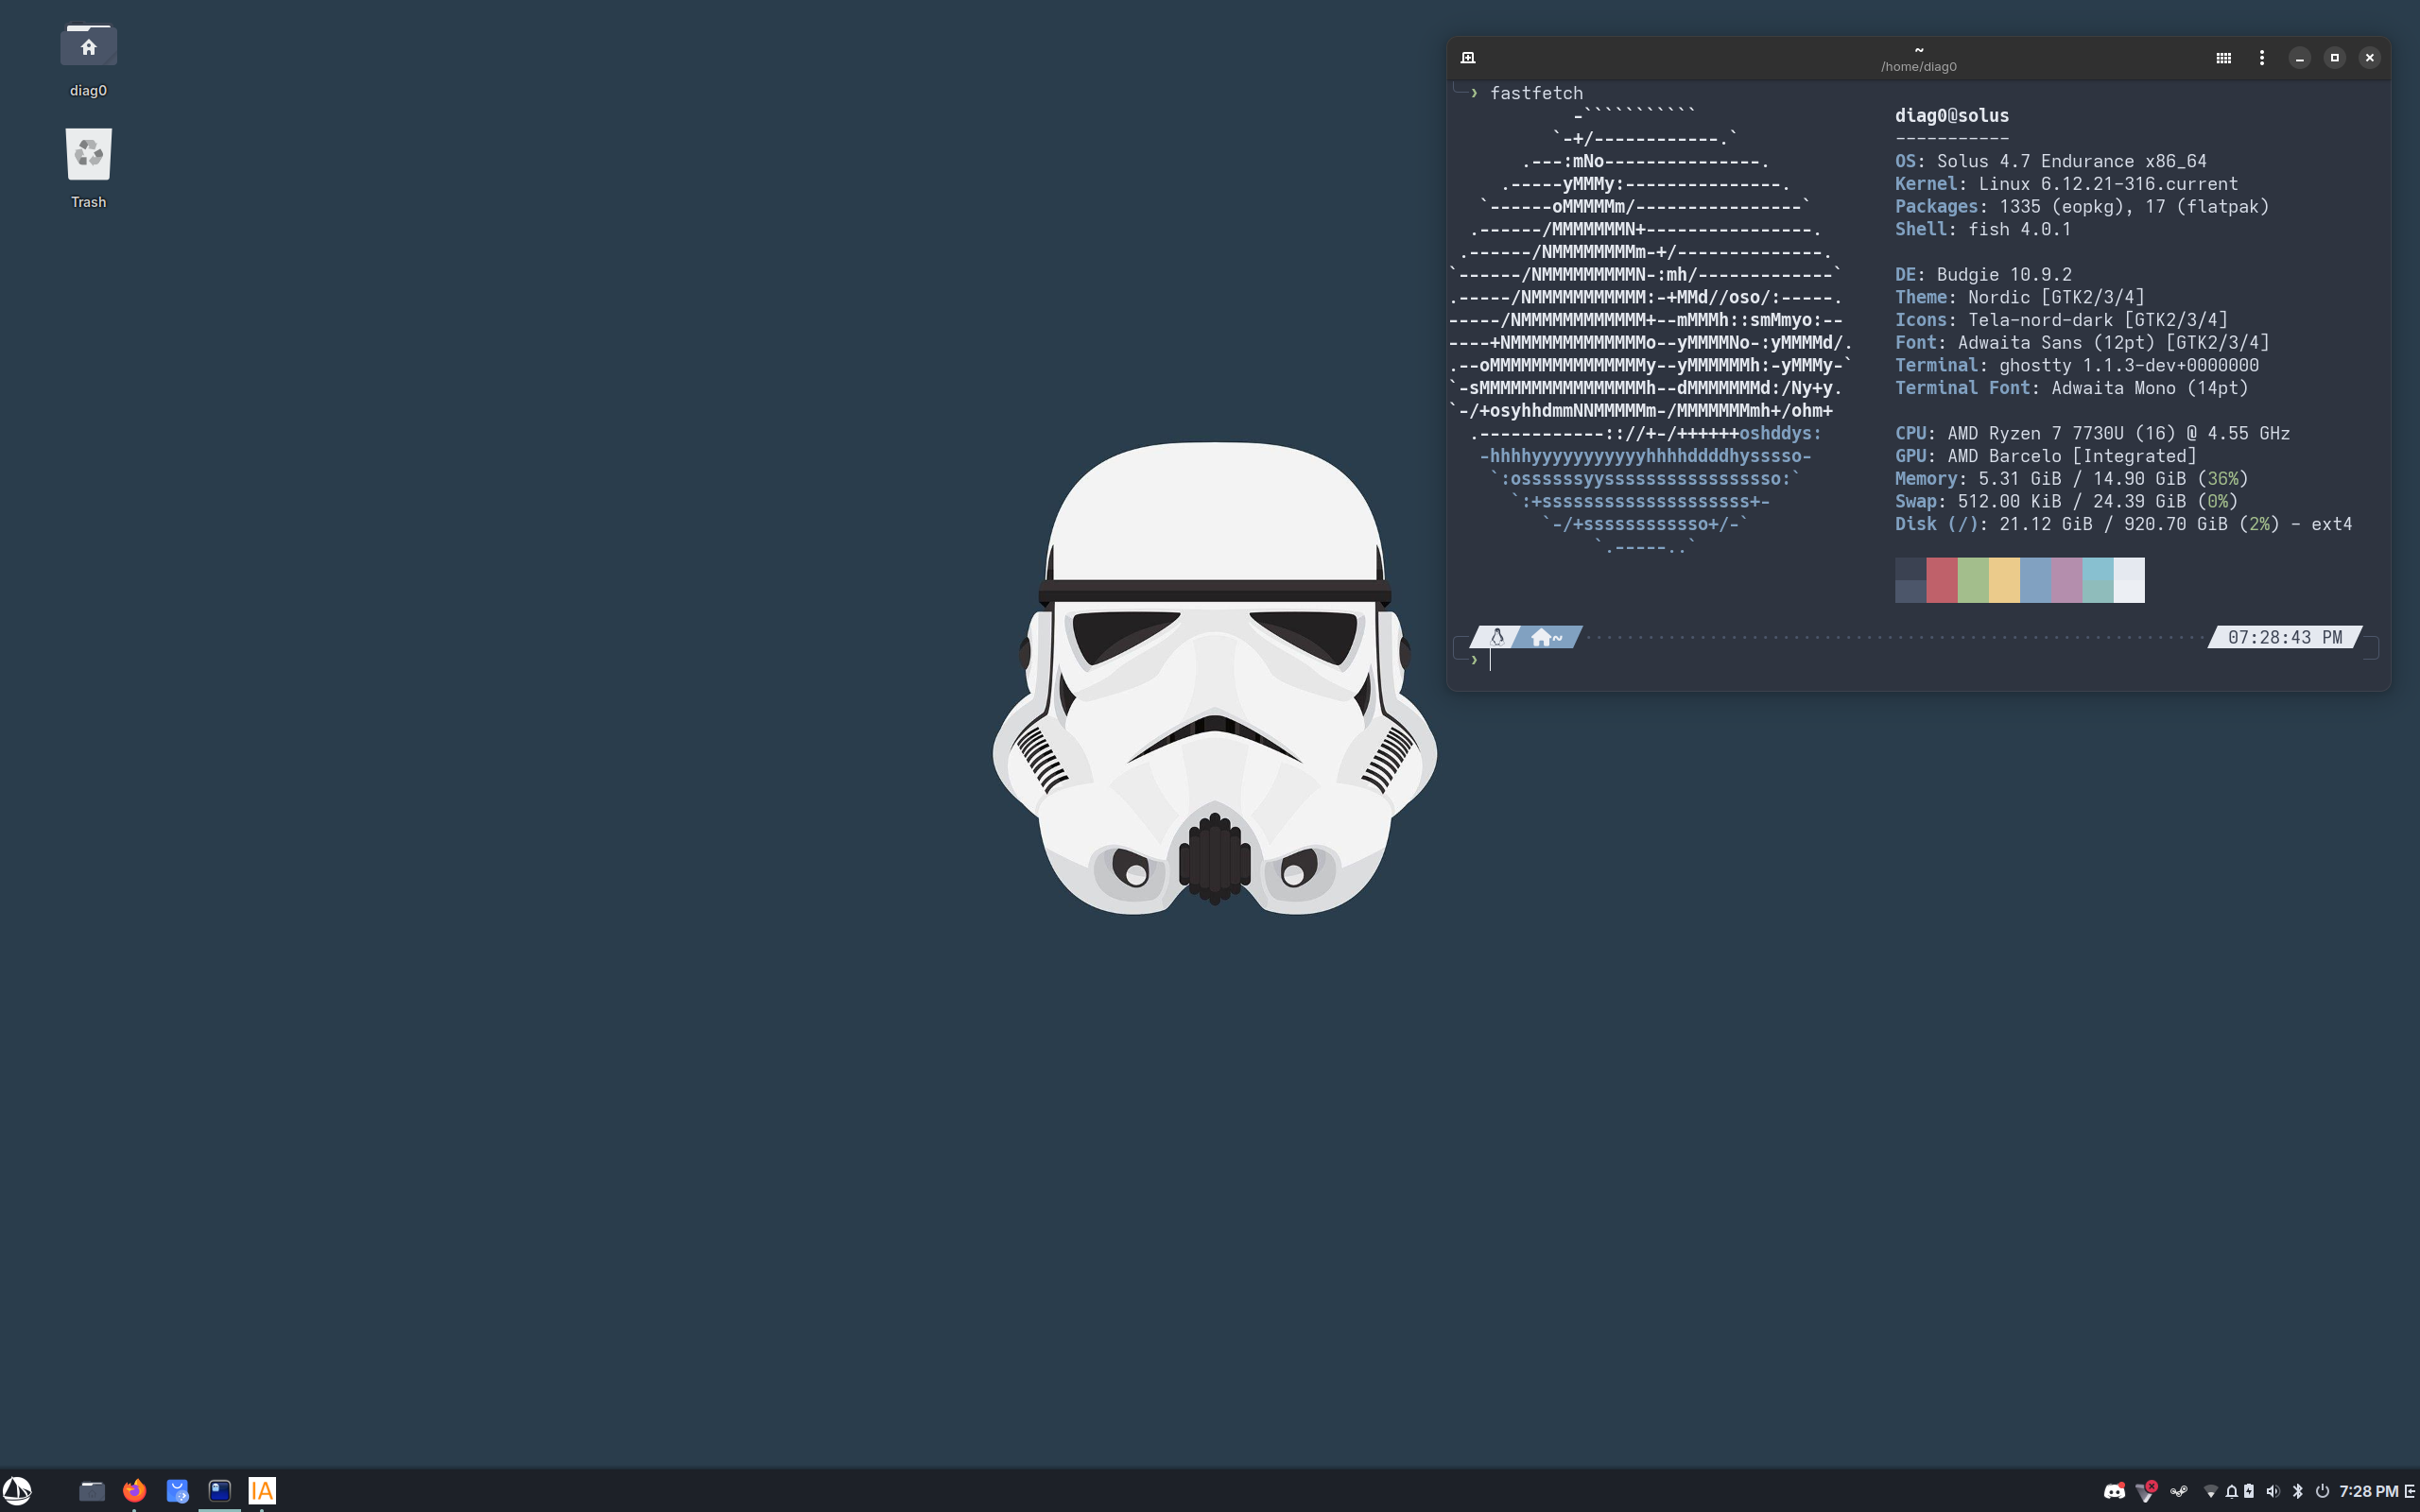2420x1512 pixels.
Task: Minimize the Ghostty terminal window
Action: click(x=2300, y=58)
